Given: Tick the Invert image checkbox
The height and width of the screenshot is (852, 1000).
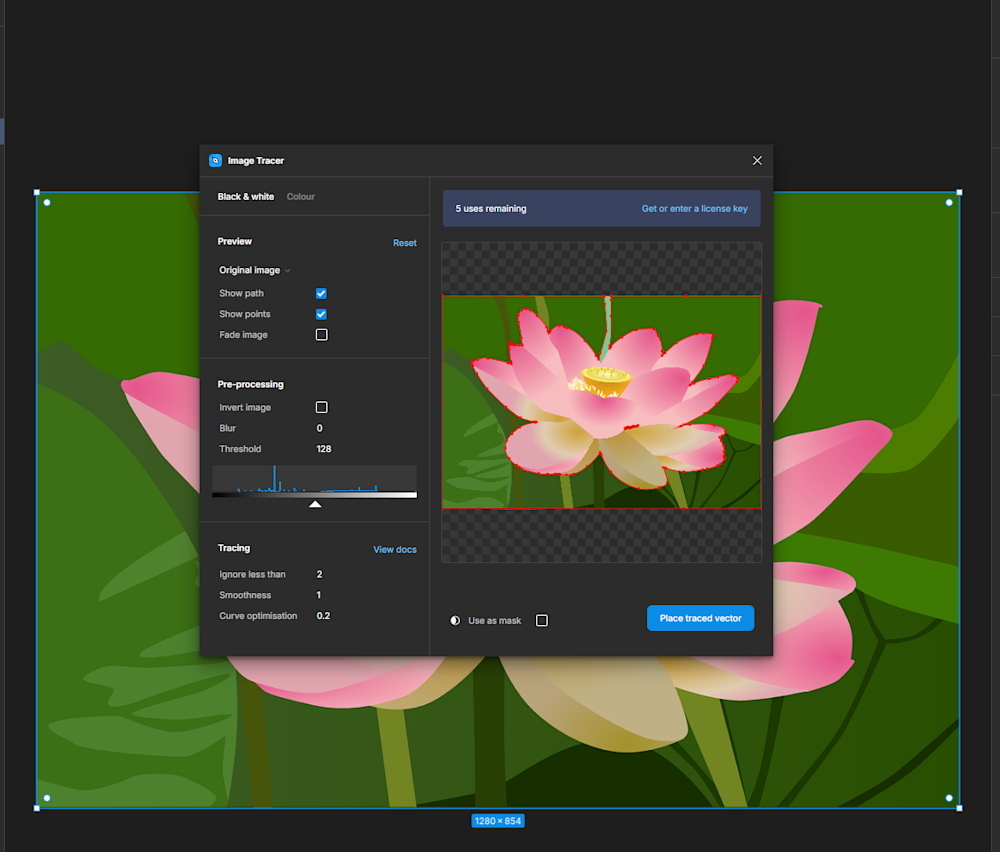Looking at the screenshot, I should pyautogui.click(x=321, y=408).
